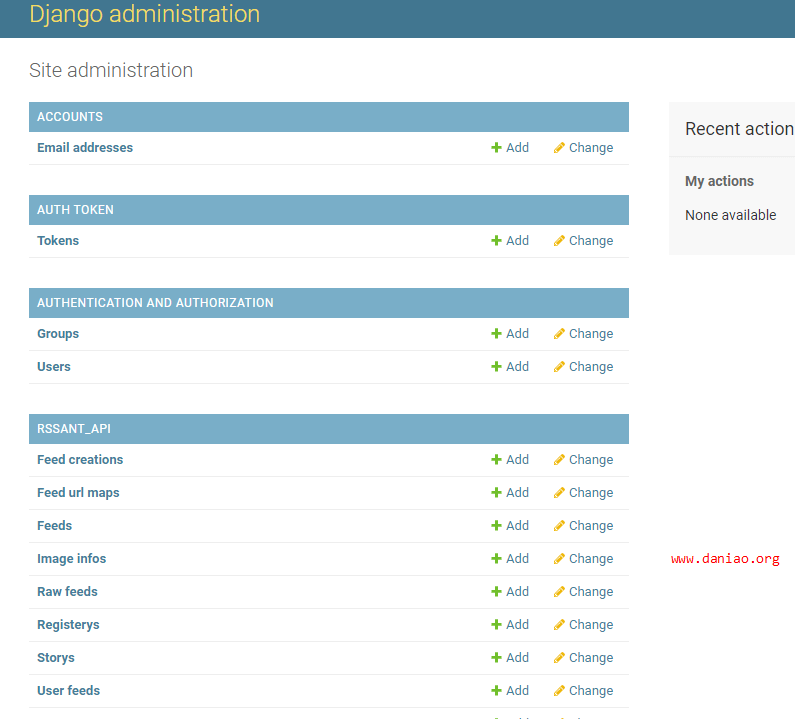The width and height of the screenshot is (795, 719).
Task: Click the pencil icon in the Tokens row
Action: pos(559,241)
